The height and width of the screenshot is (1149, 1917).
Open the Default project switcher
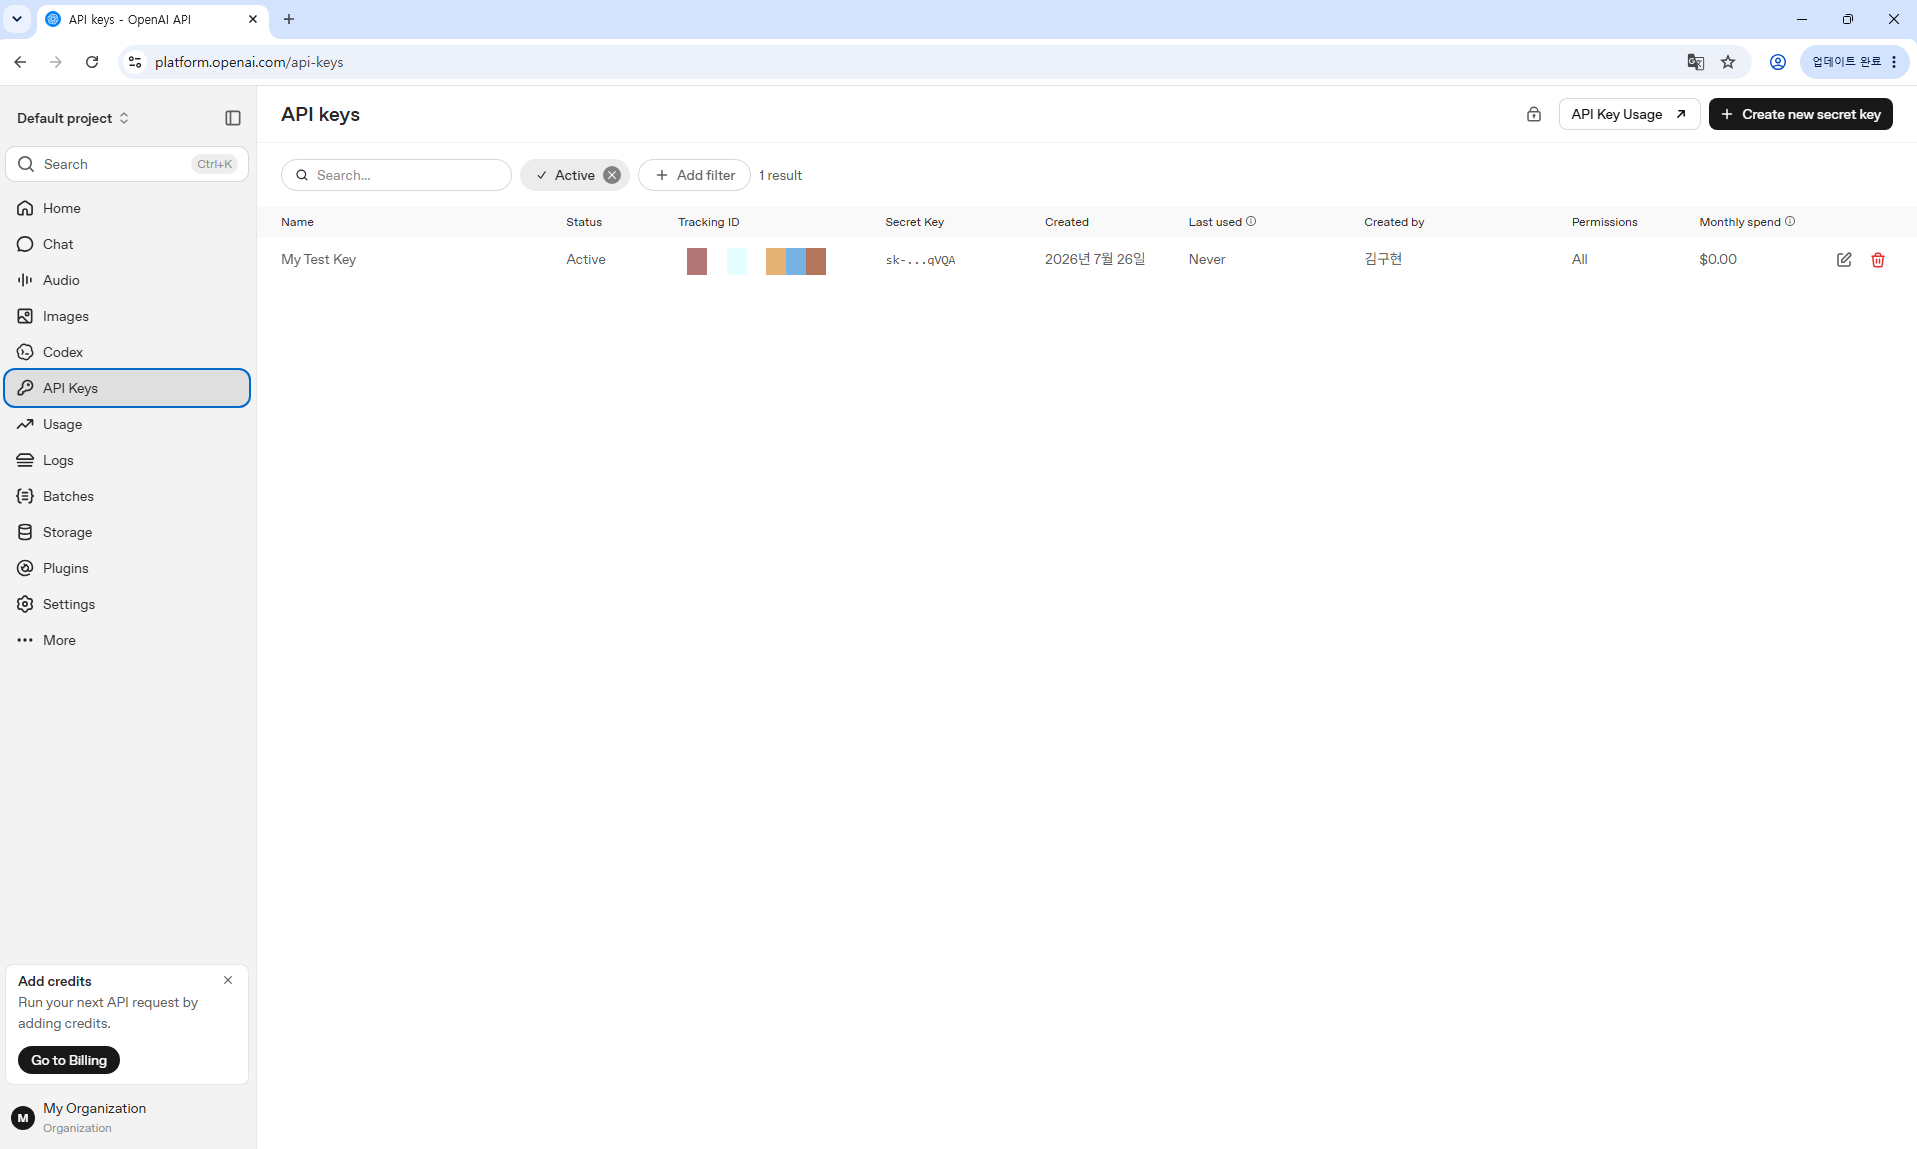point(73,118)
